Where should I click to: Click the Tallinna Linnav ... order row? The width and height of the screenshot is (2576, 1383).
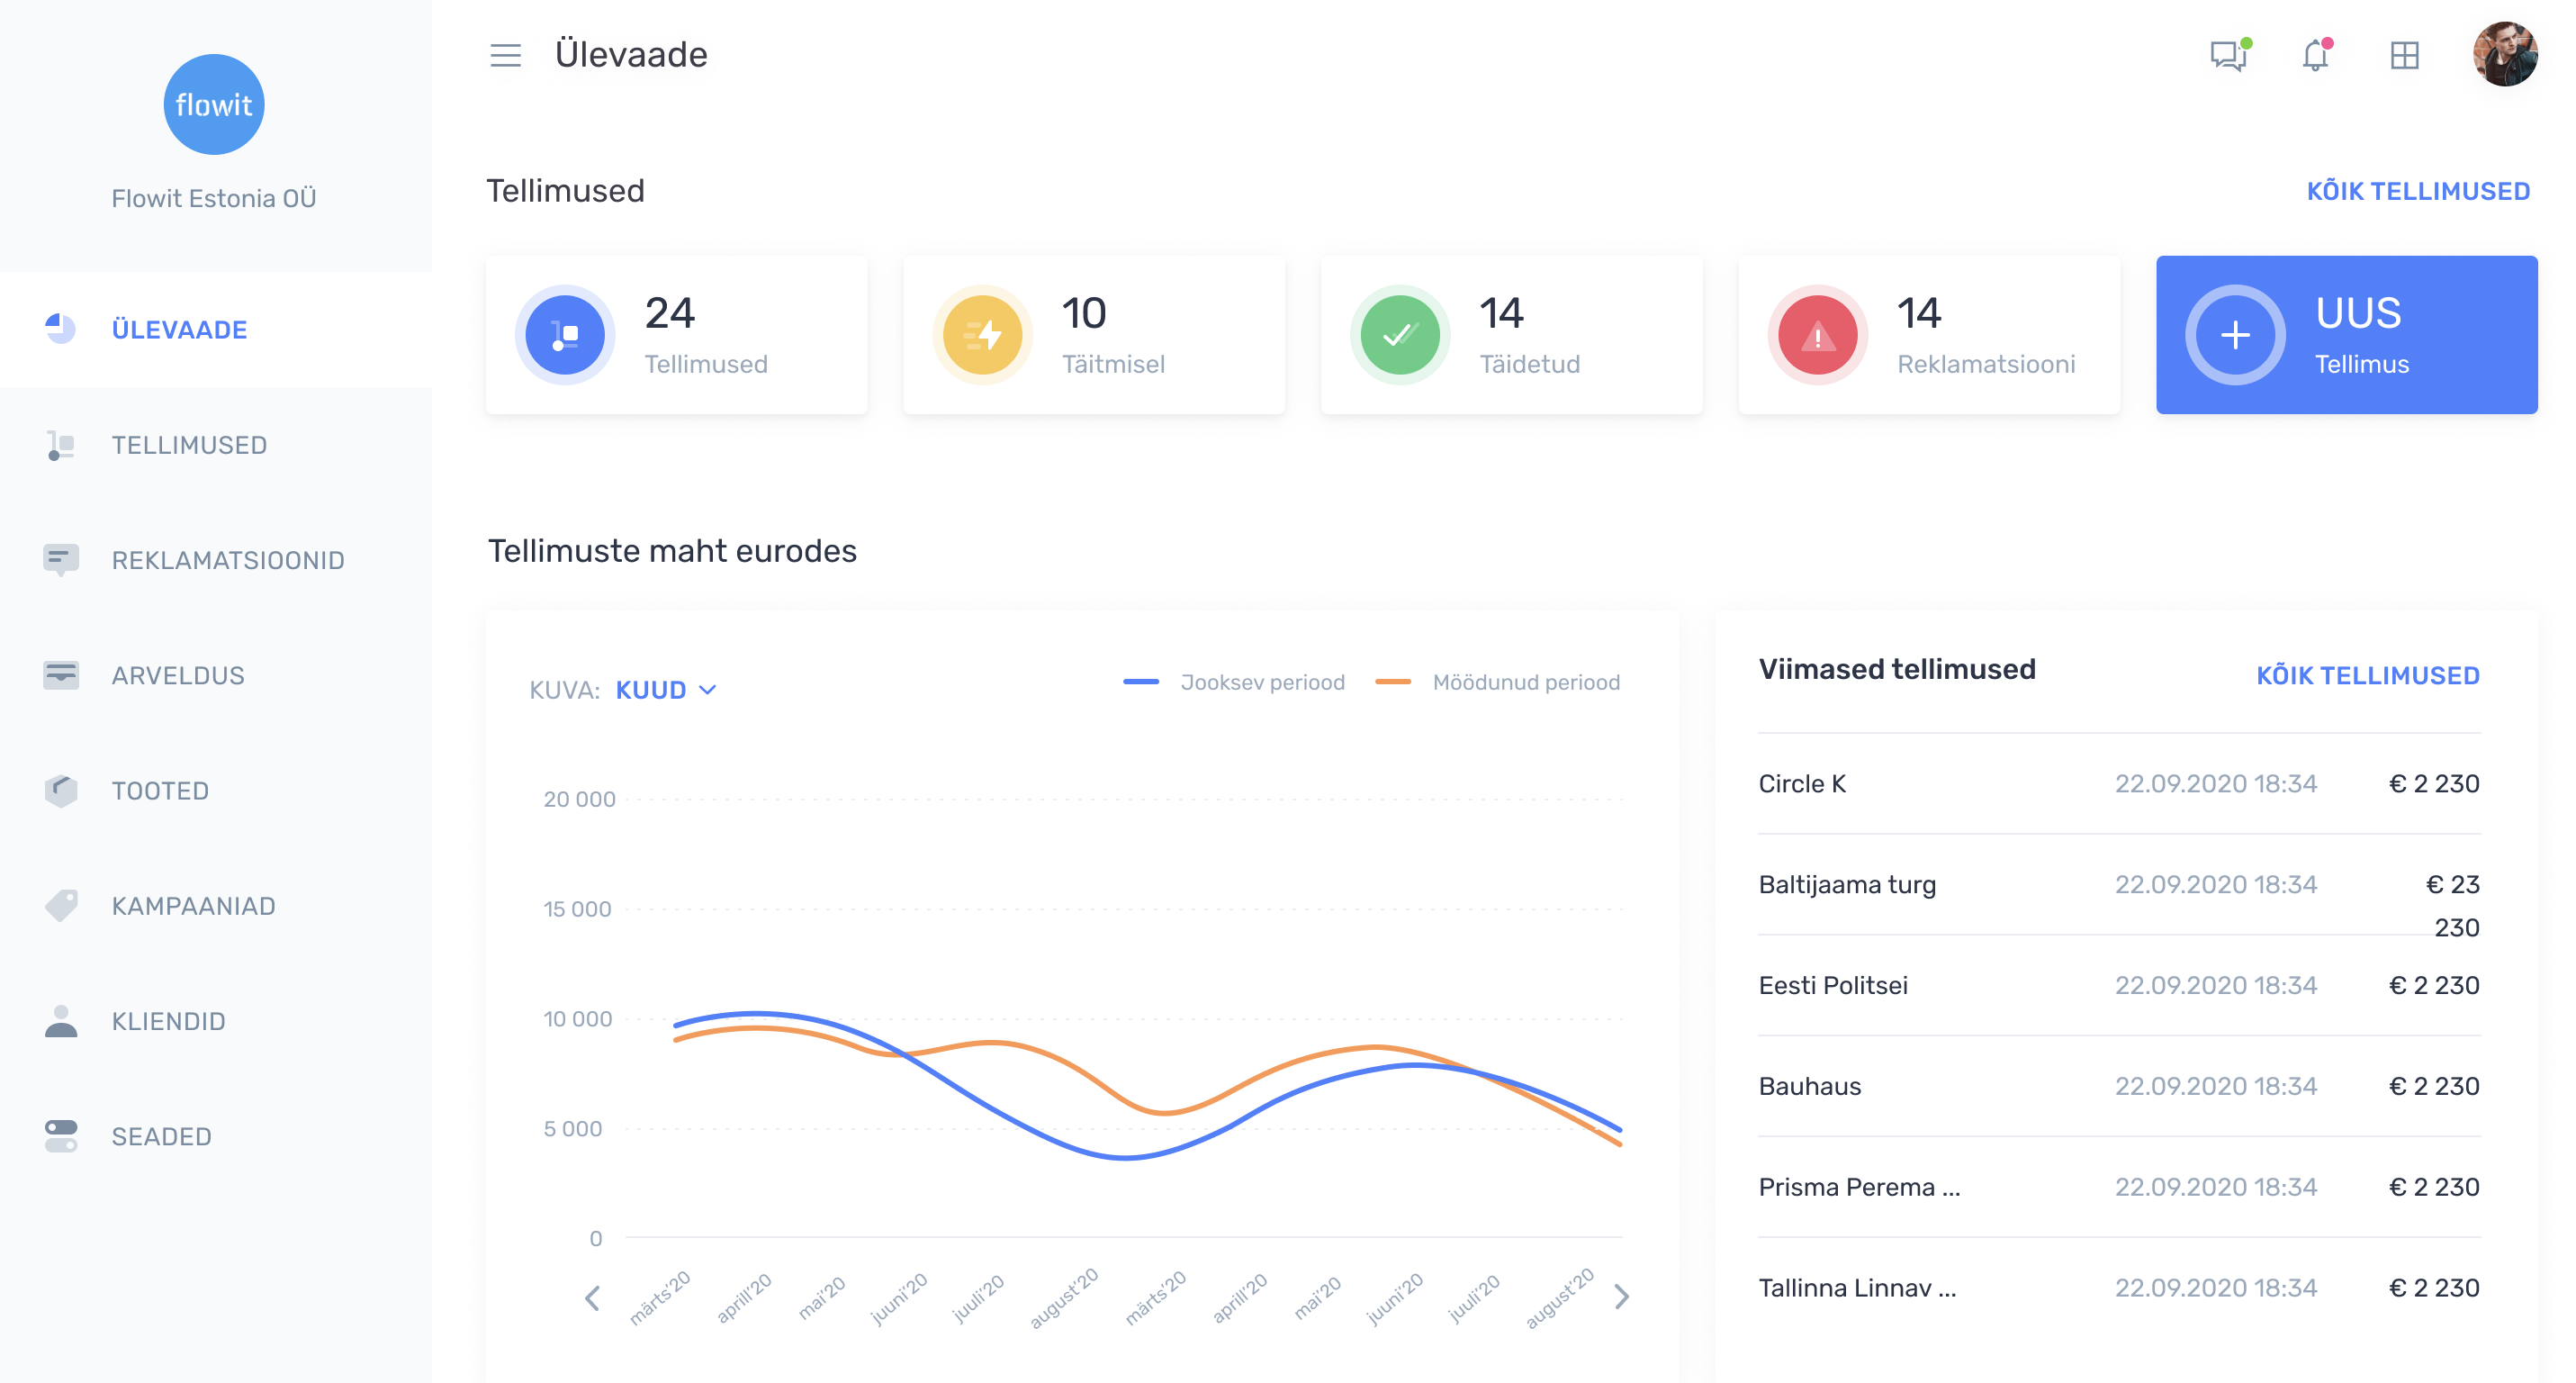click(x=2119, y=1288)
